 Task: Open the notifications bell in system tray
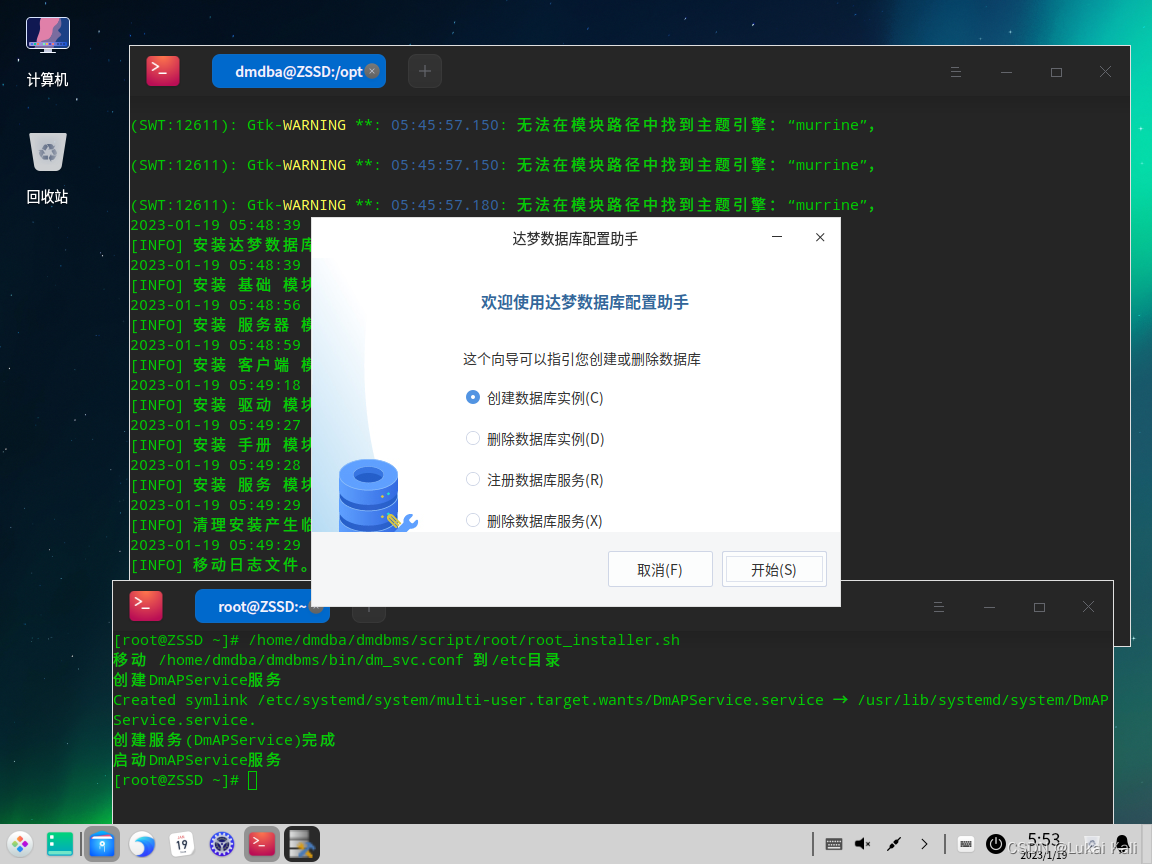pos(1120,843)
